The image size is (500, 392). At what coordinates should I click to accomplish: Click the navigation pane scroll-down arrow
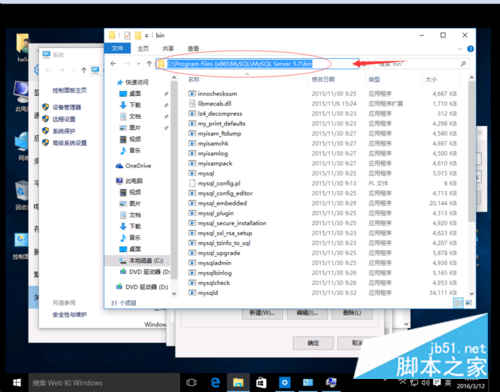pos(174,293)
